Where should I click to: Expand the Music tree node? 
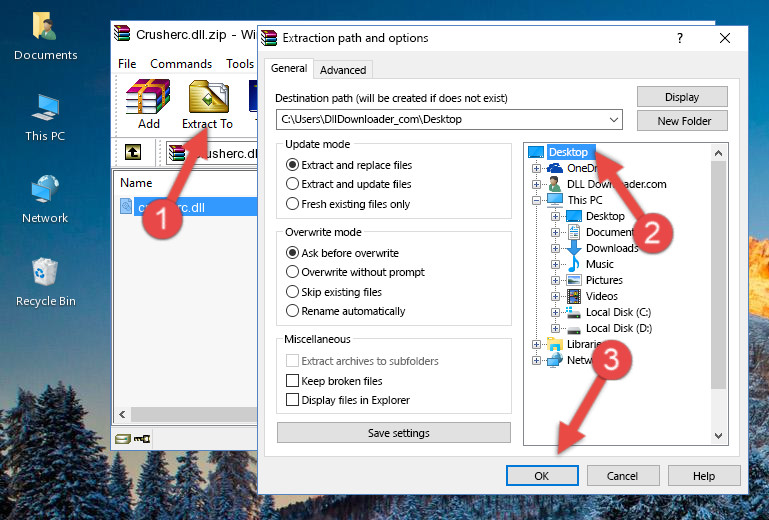click(555, 264)
